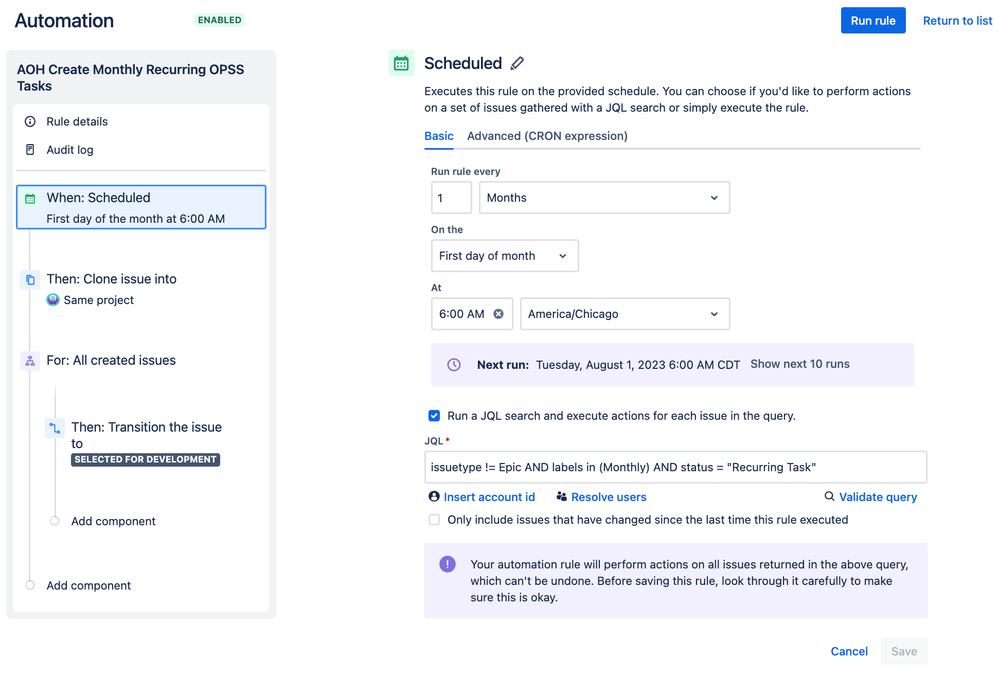Screen dimensions: 999x676
Task: Switch to Advanced (CRON expression) tab
Action: coord(547,136)
